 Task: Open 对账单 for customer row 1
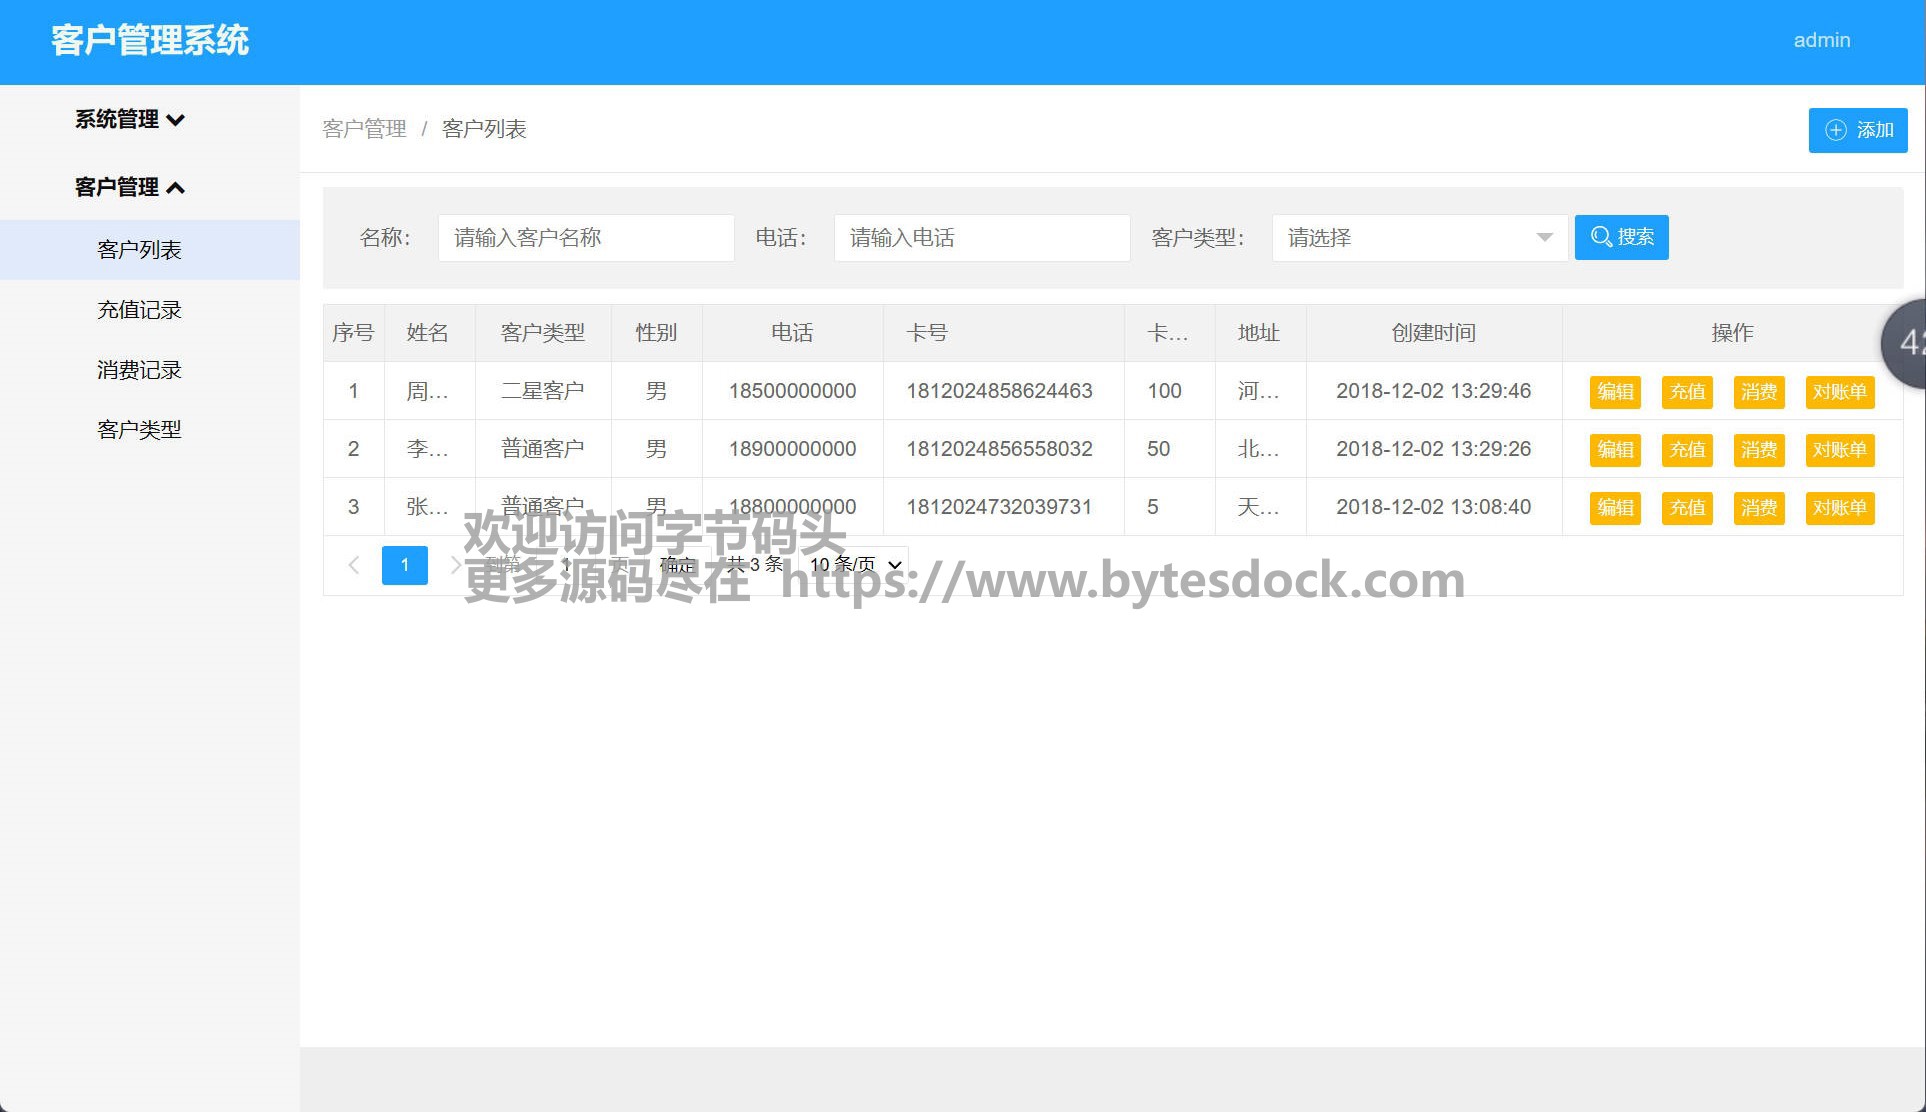pos(1839,392)
